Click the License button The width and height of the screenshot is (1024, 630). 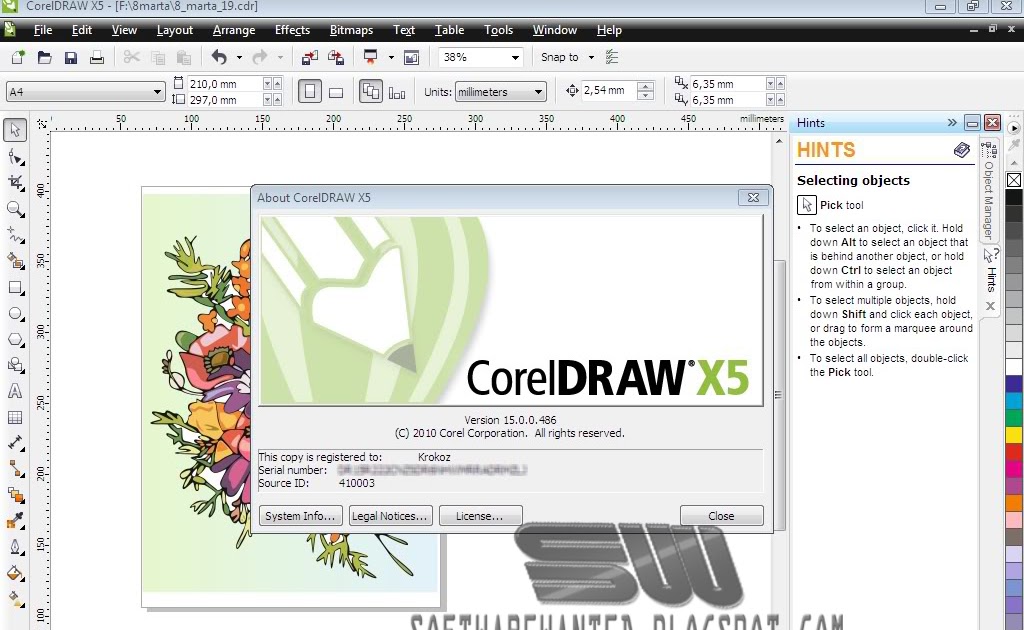(480, 516)
